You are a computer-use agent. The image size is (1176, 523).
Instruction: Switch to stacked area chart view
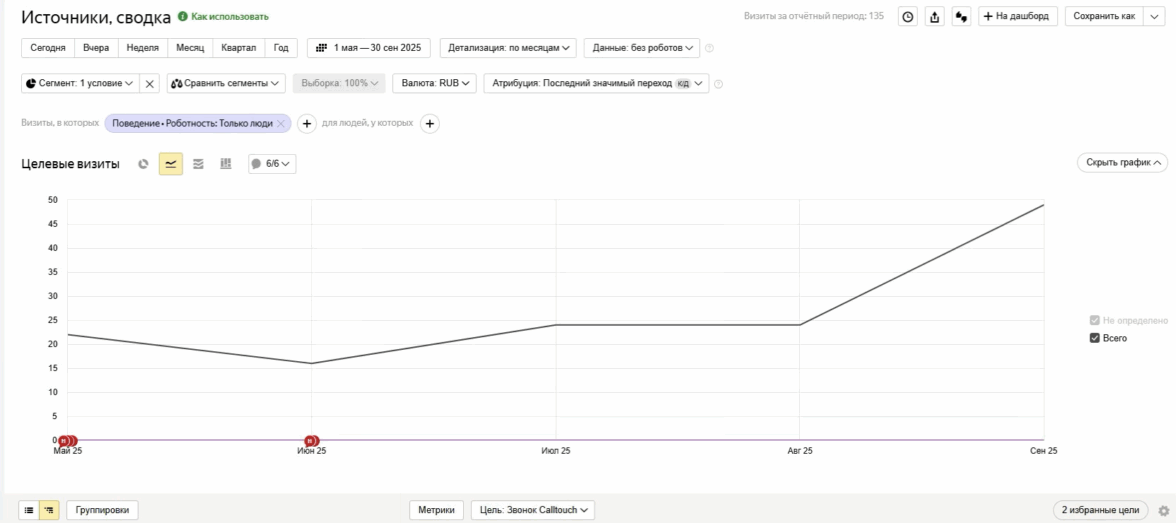(x=198, y=164)
